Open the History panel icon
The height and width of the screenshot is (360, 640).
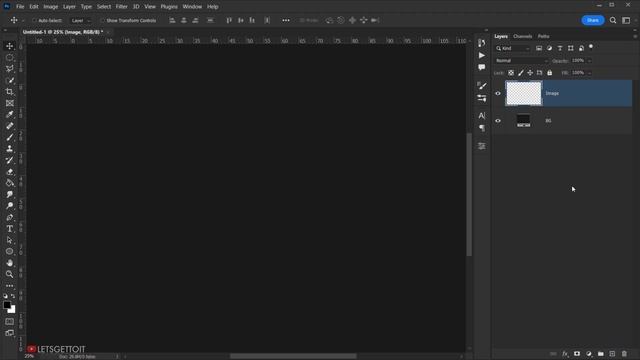tap(482, 43)
